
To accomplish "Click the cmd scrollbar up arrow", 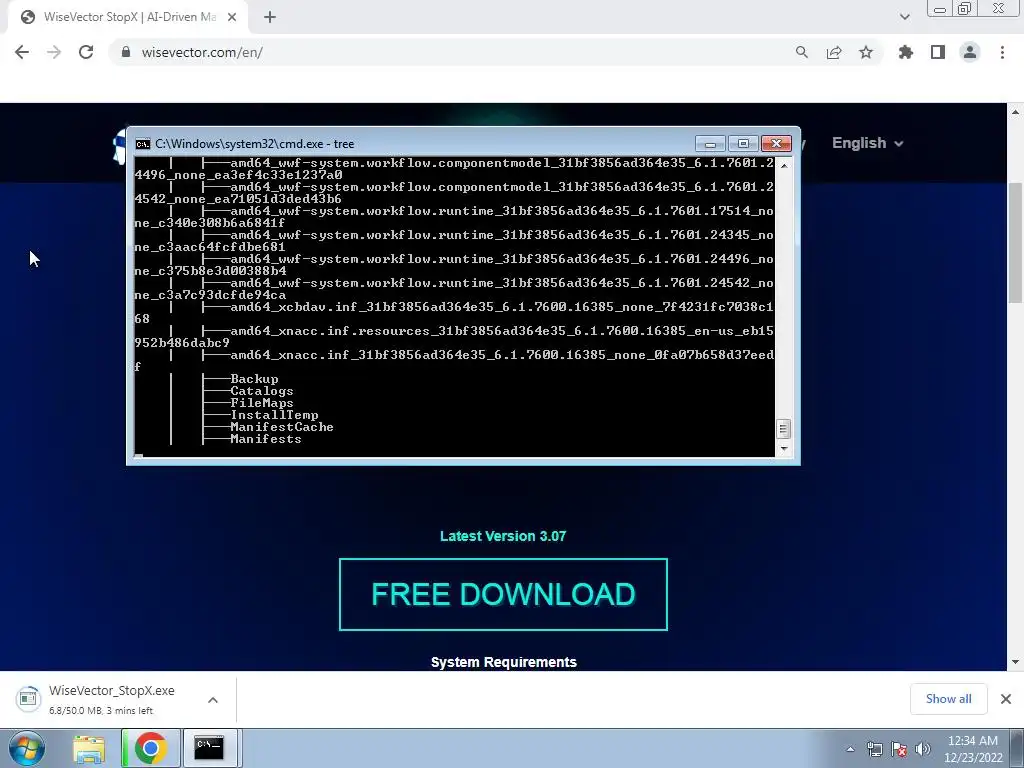I will tap(784, 166).
